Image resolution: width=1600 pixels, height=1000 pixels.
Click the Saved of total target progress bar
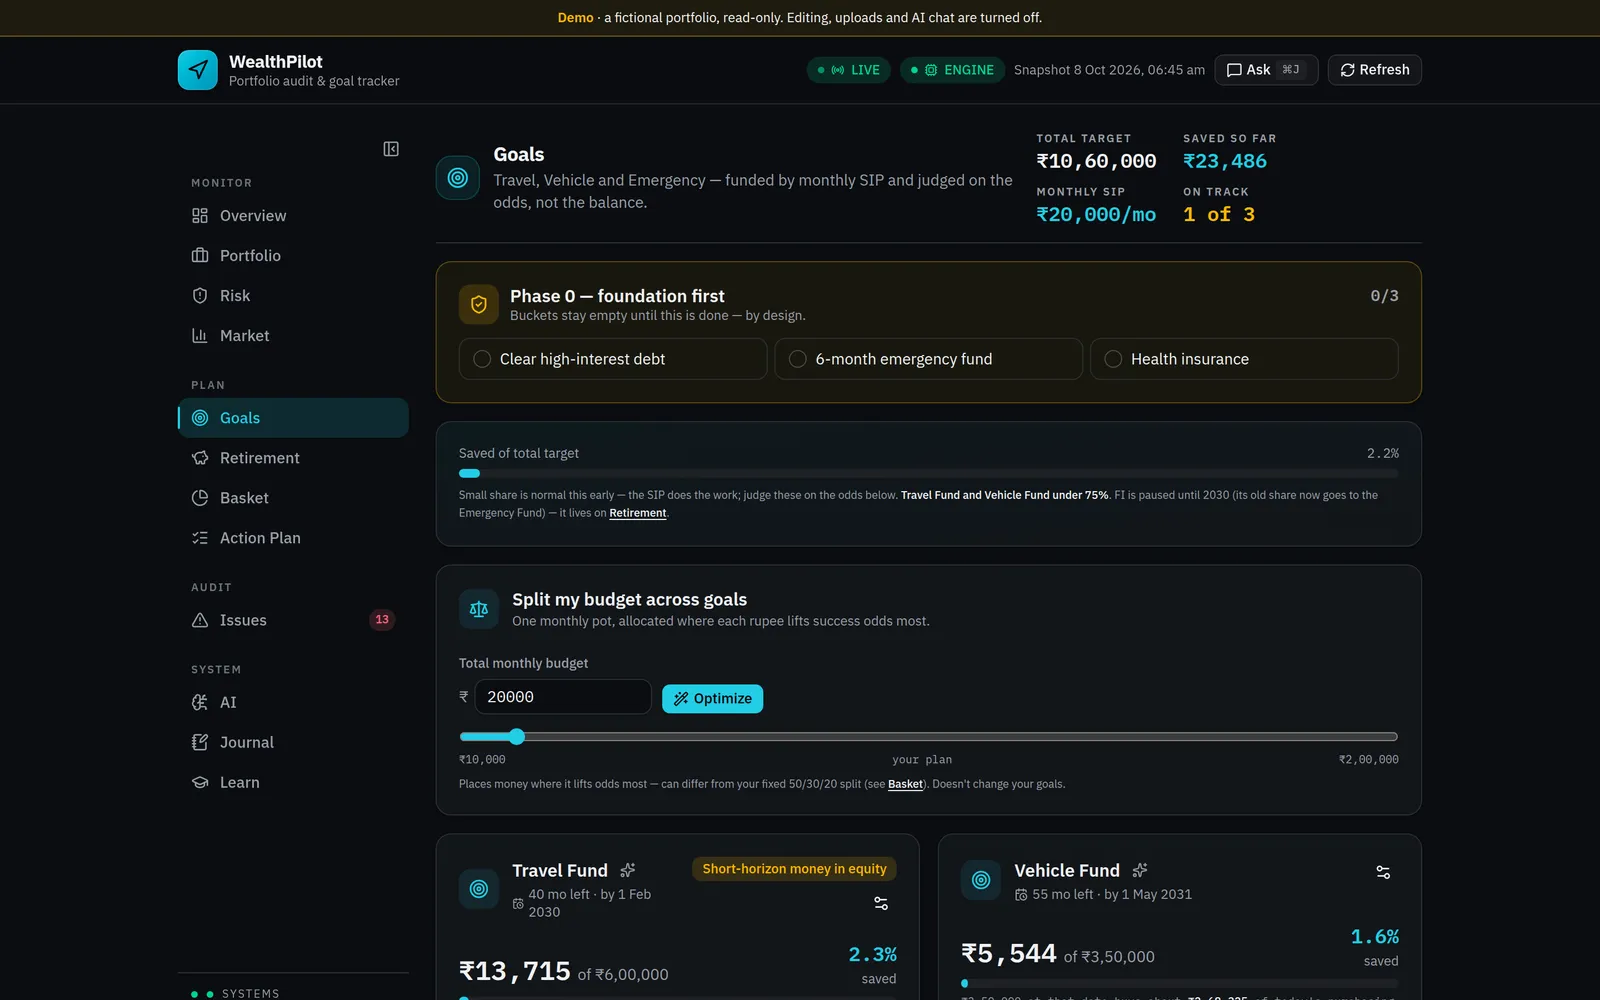(x=928, y=474)
